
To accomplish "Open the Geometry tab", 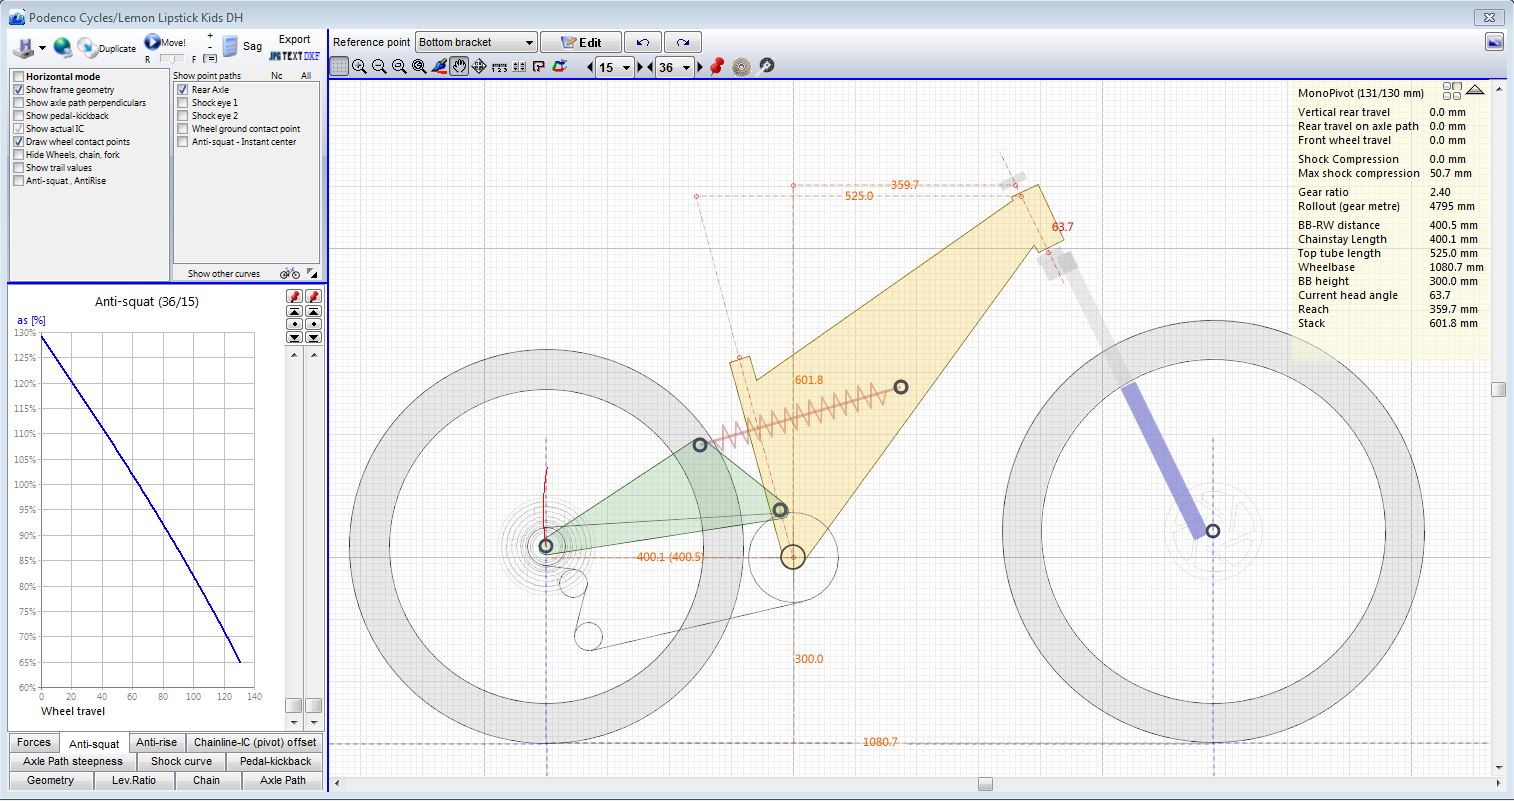I will [x=51, y=780].
